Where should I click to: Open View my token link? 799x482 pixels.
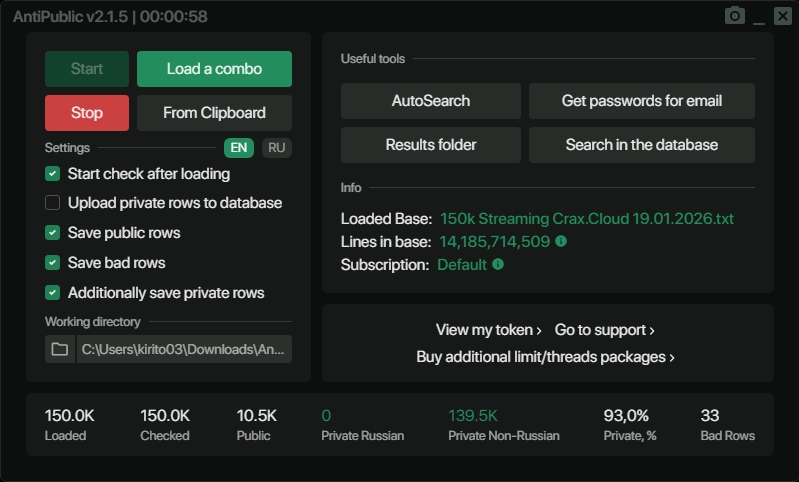[488, 330]
